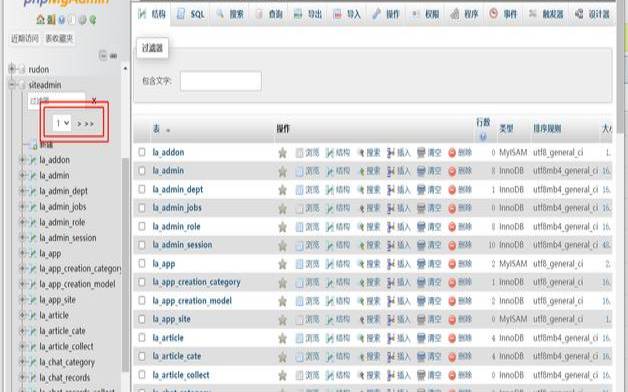
Task: Click the log out icon beside home
Action: point(51,19)
